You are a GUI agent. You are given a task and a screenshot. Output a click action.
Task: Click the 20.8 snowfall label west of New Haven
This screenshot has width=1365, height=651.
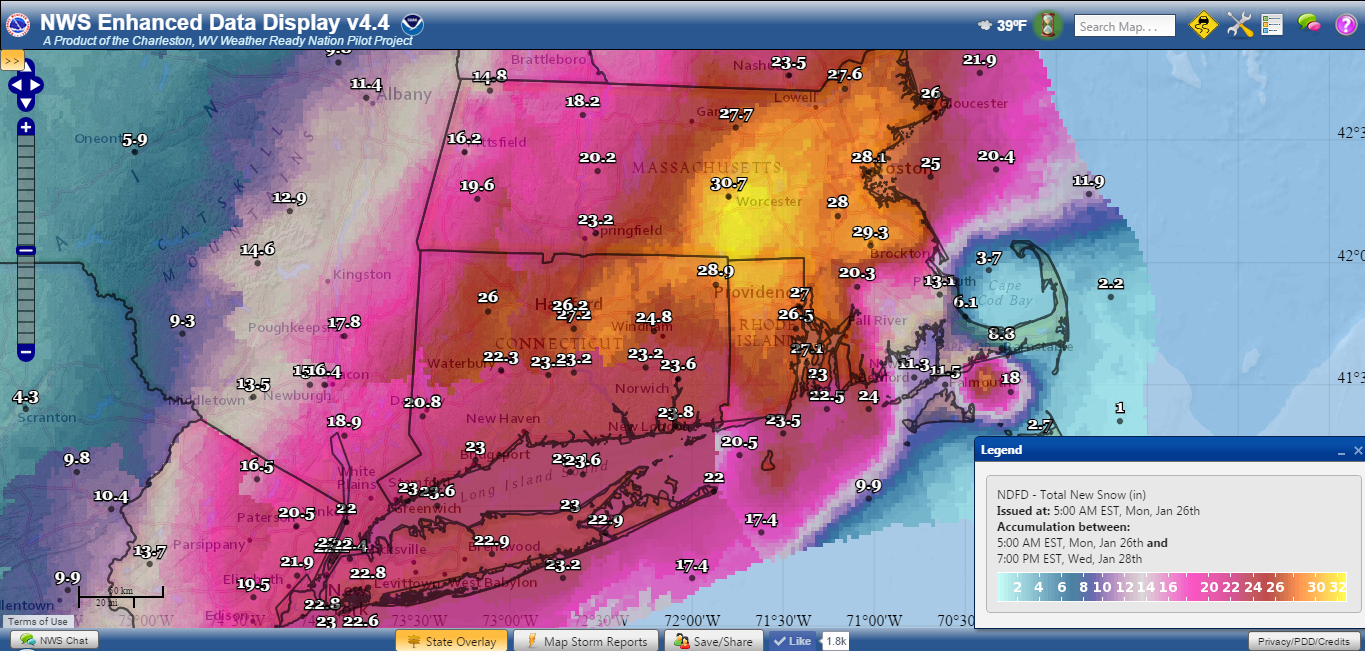pos(422,402)
